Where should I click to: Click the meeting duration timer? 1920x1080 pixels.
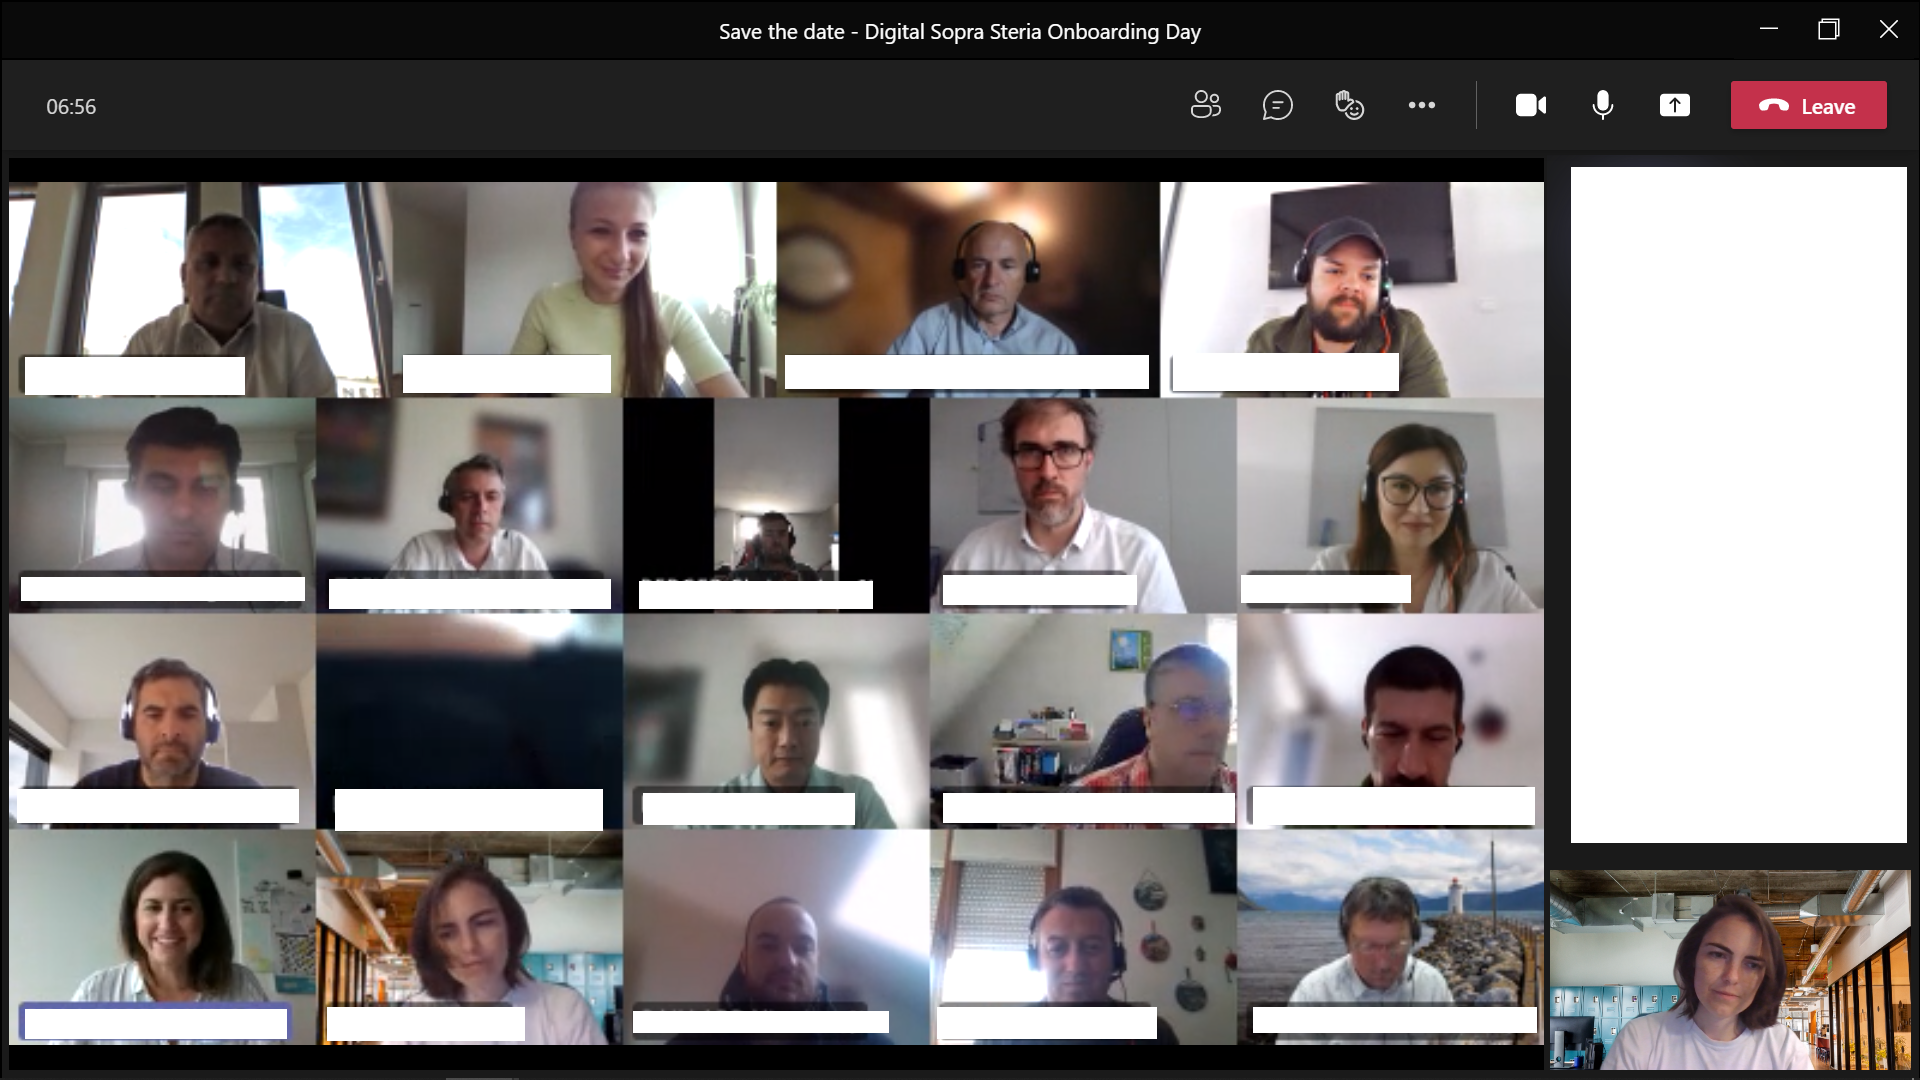point(71,107)
